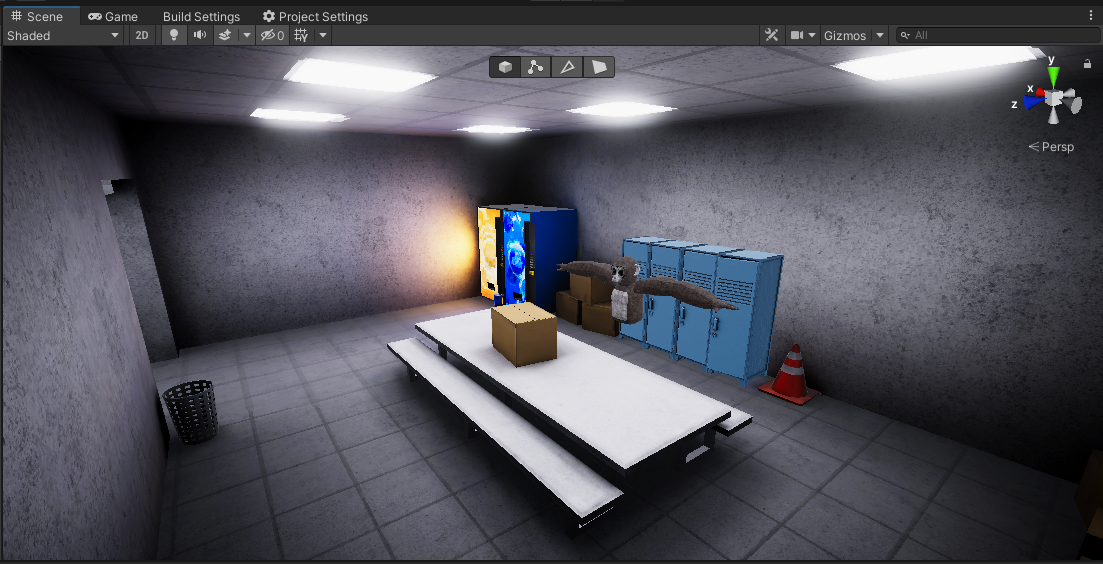
Task: Toggle 2D view mode
Action: tap(142, 35)
